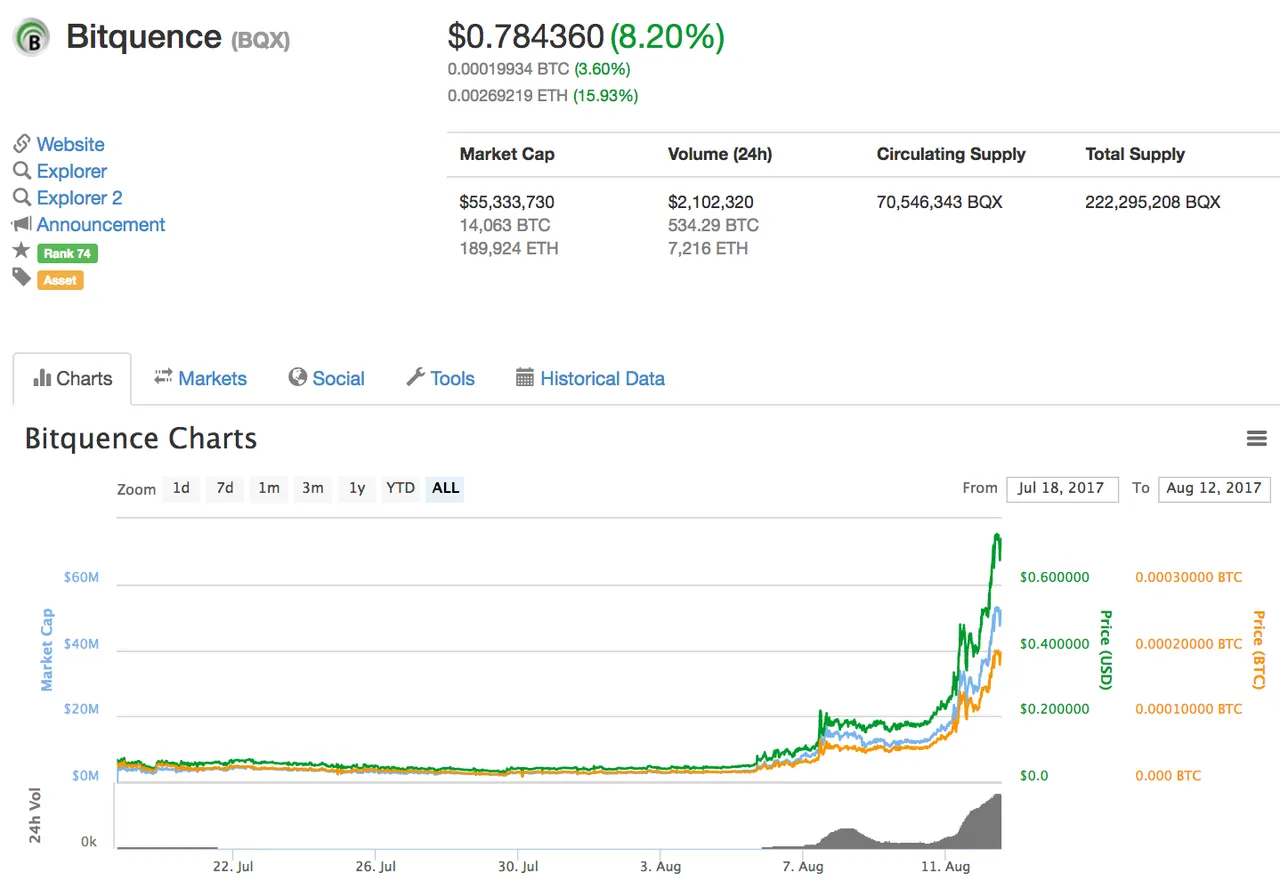
Task: Set chart zoom to 1d
Action: [x=181, y=488]
